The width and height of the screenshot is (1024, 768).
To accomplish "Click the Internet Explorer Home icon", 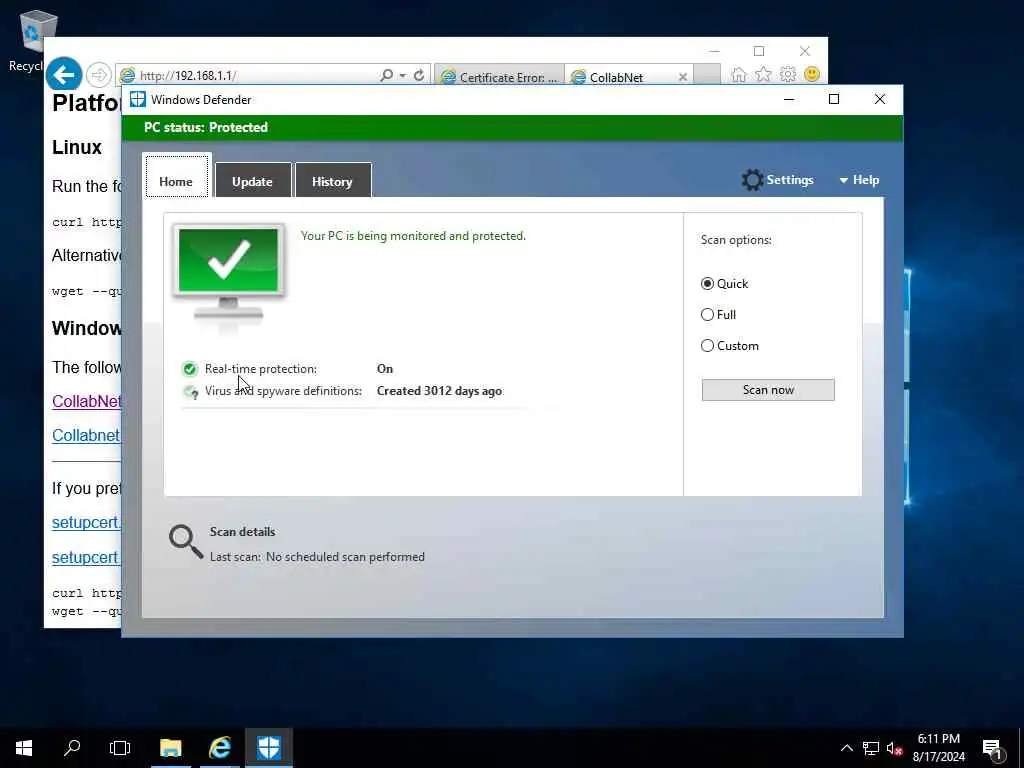I will tap(739, 74).
